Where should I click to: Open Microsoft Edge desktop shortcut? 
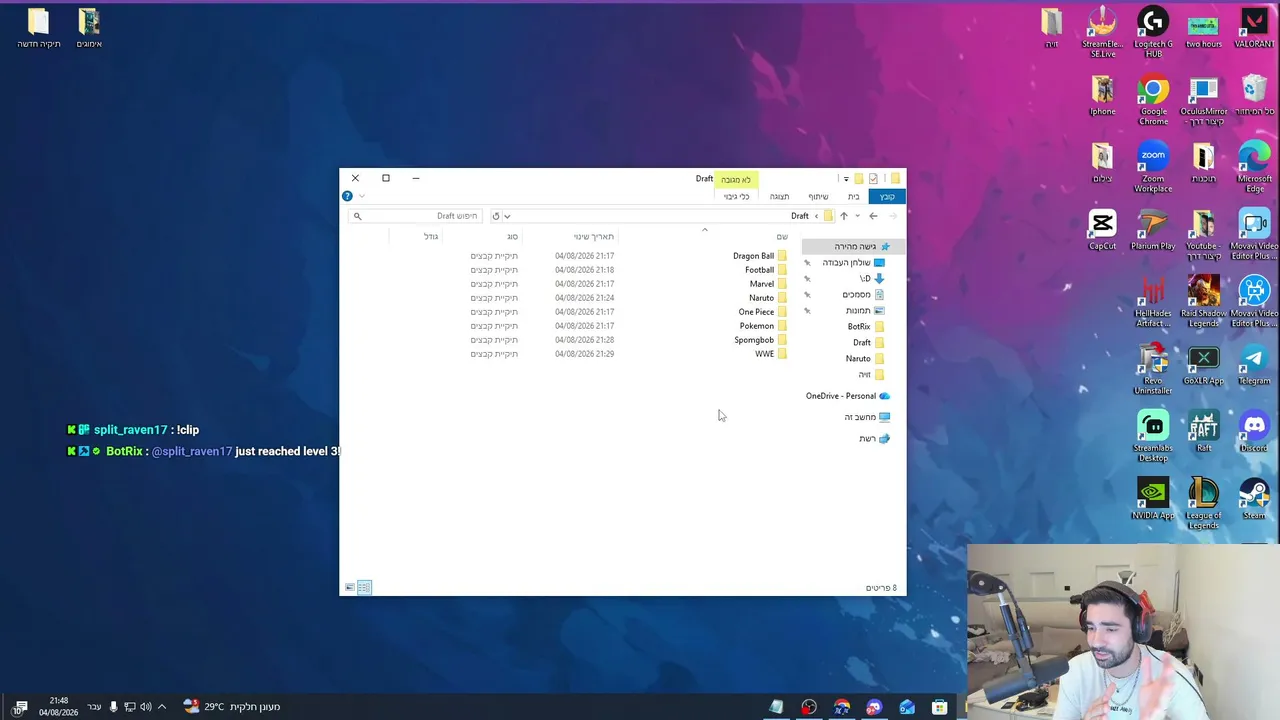[x=1254, y=168]
